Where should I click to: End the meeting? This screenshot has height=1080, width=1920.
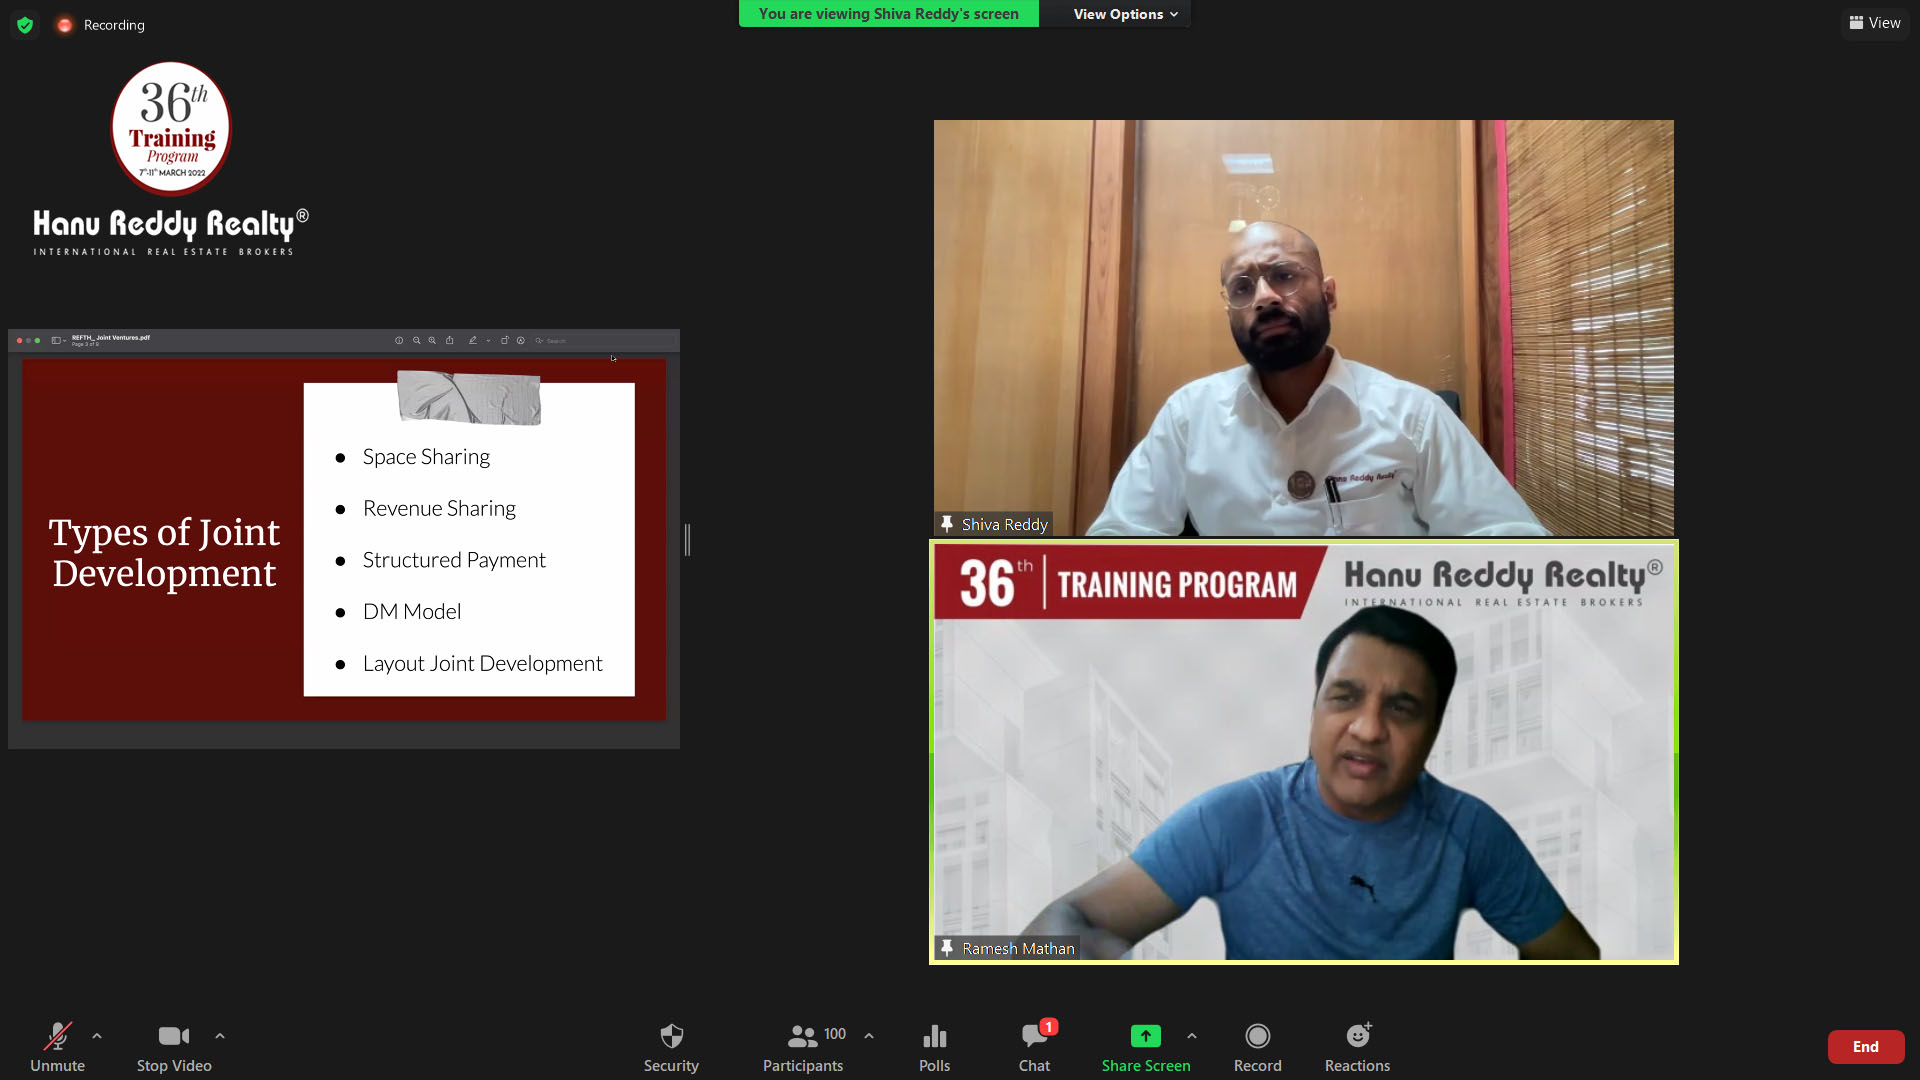[1866, 1047]
